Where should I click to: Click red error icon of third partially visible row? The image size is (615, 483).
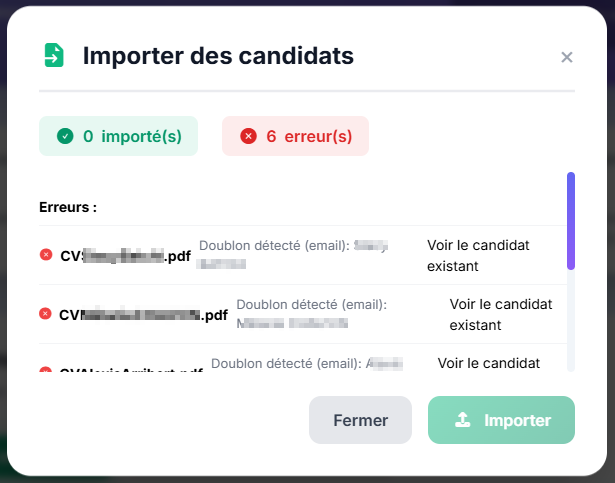(45, 369)
